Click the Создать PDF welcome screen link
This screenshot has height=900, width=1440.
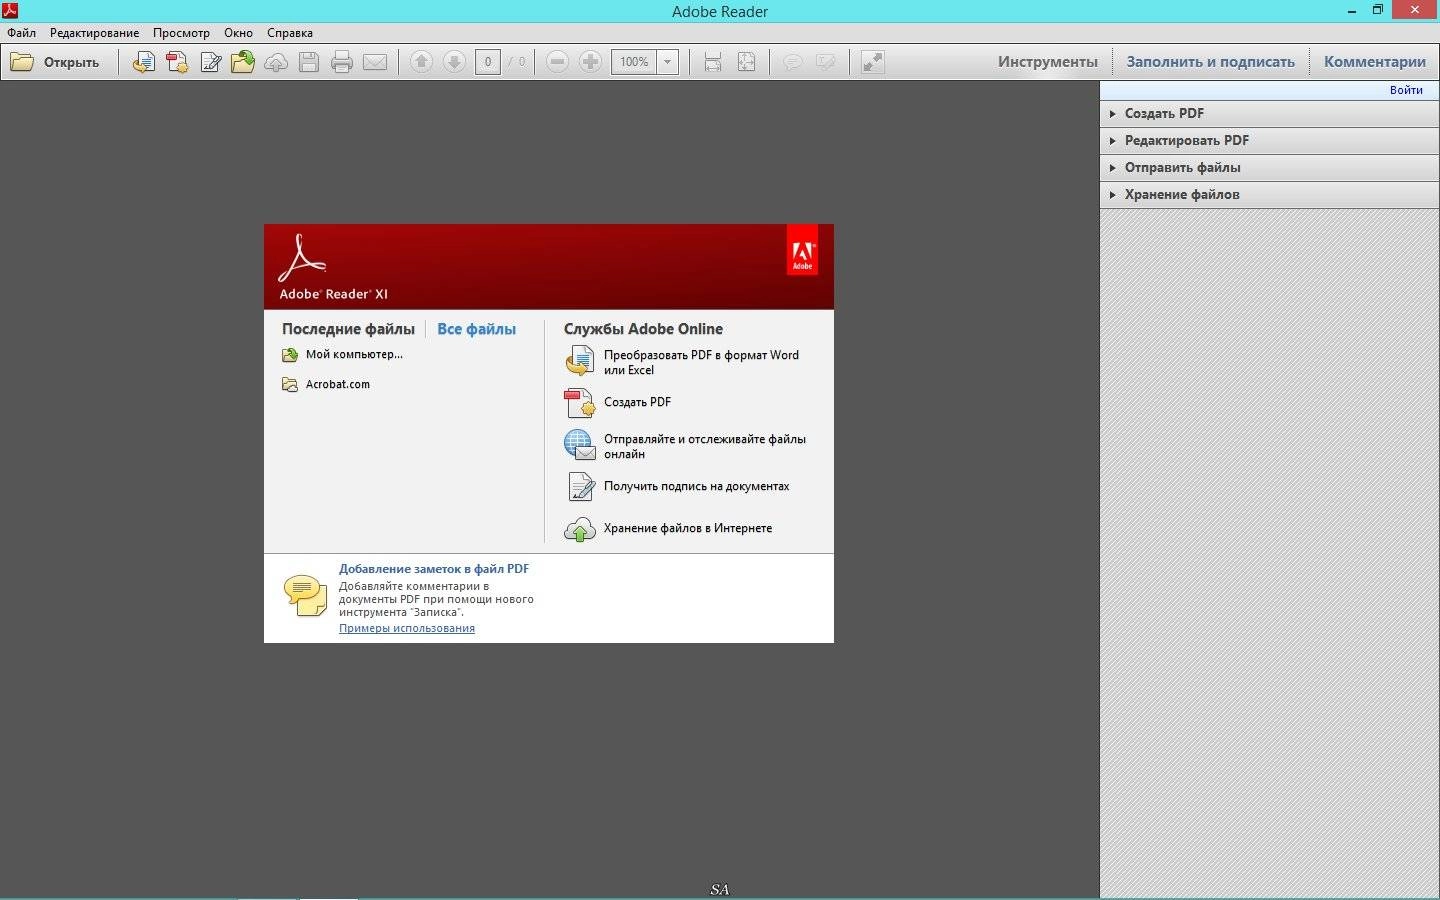point(637,402)
